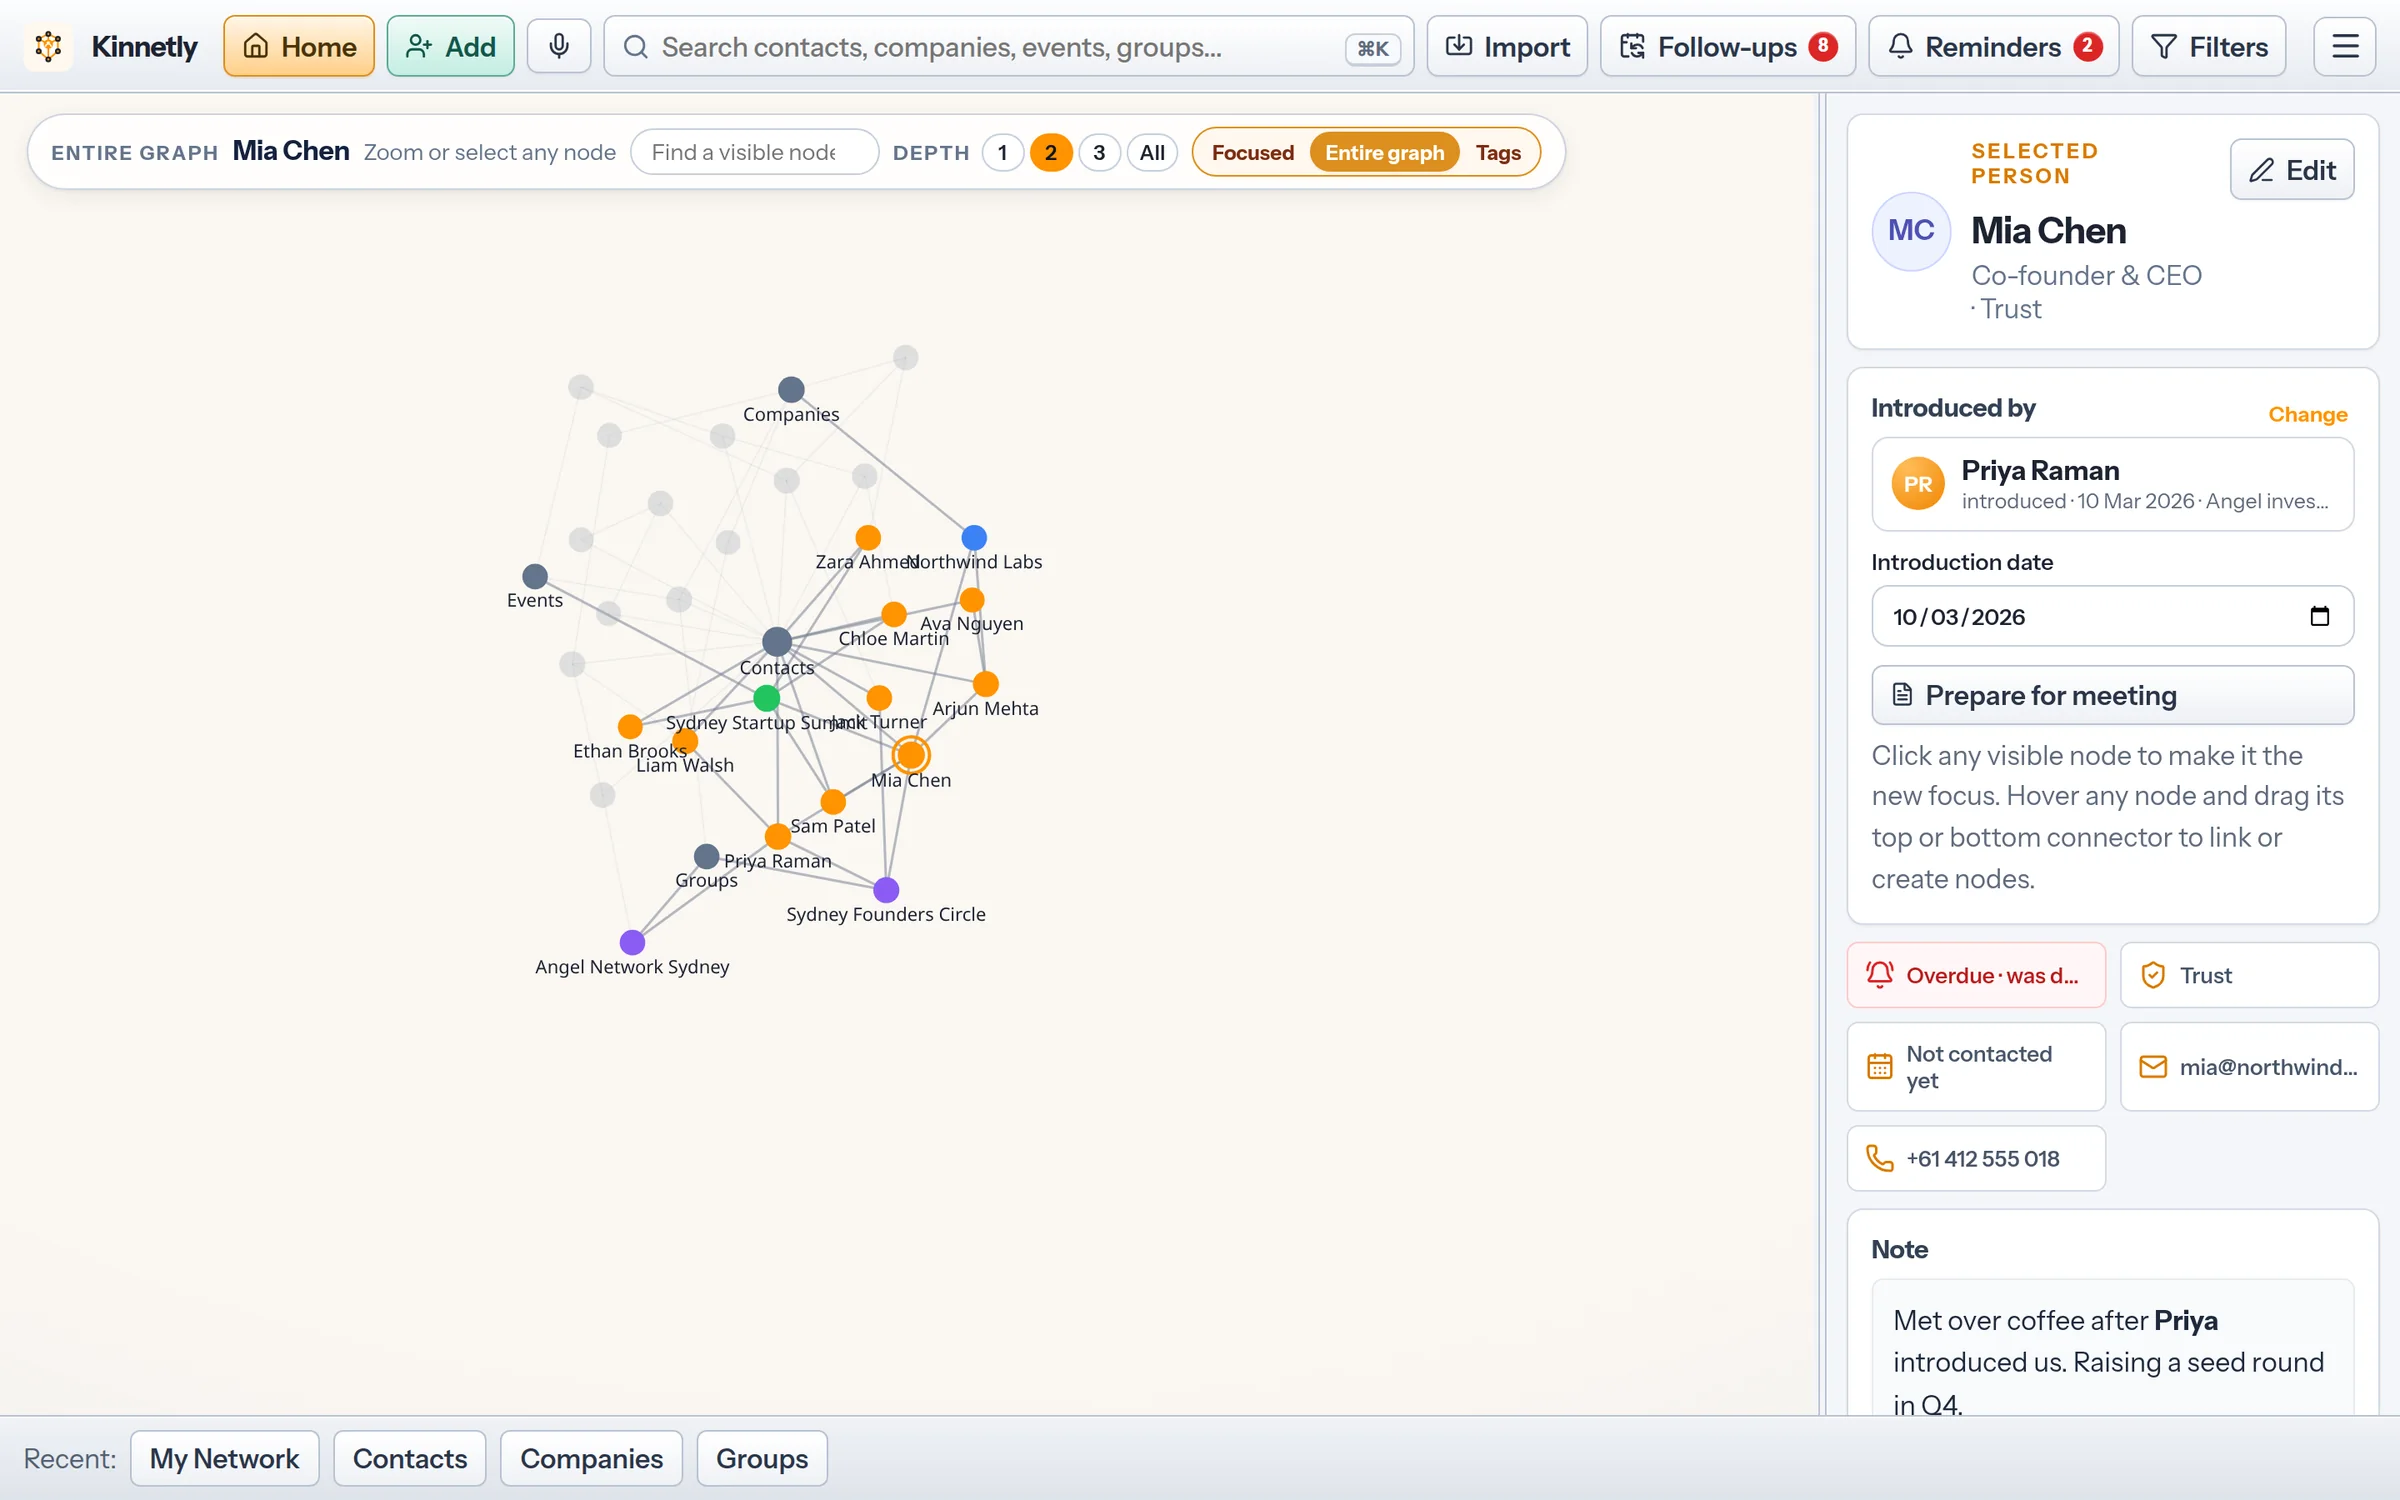Select the Sydney Founders Circle node
Image resolution: width=2400 pixels, height=1500 pixels.
(886, 890)
